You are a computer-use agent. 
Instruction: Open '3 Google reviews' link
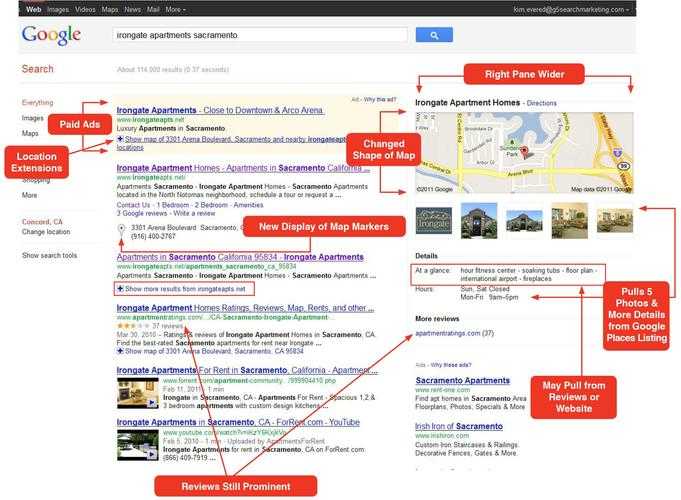pyautogui.click(x=142, y=213)
